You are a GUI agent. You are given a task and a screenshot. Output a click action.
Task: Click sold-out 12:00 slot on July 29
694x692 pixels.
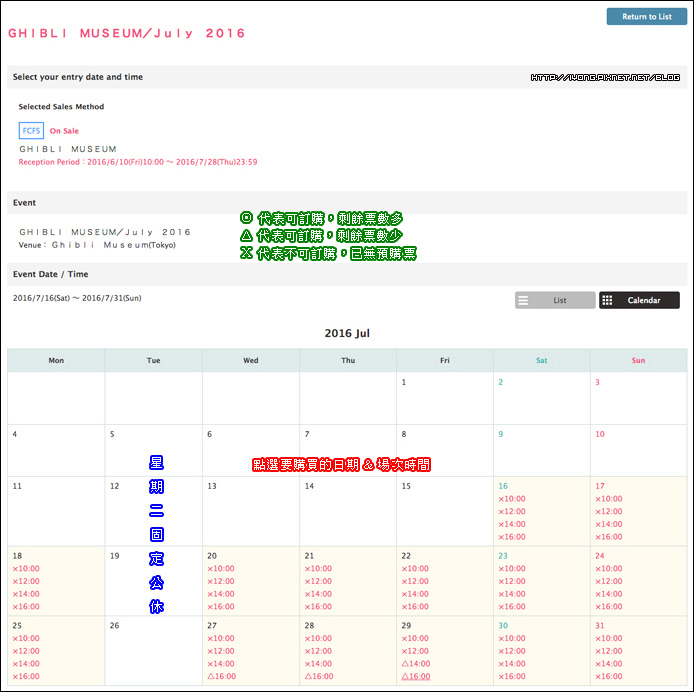point(415,651)
